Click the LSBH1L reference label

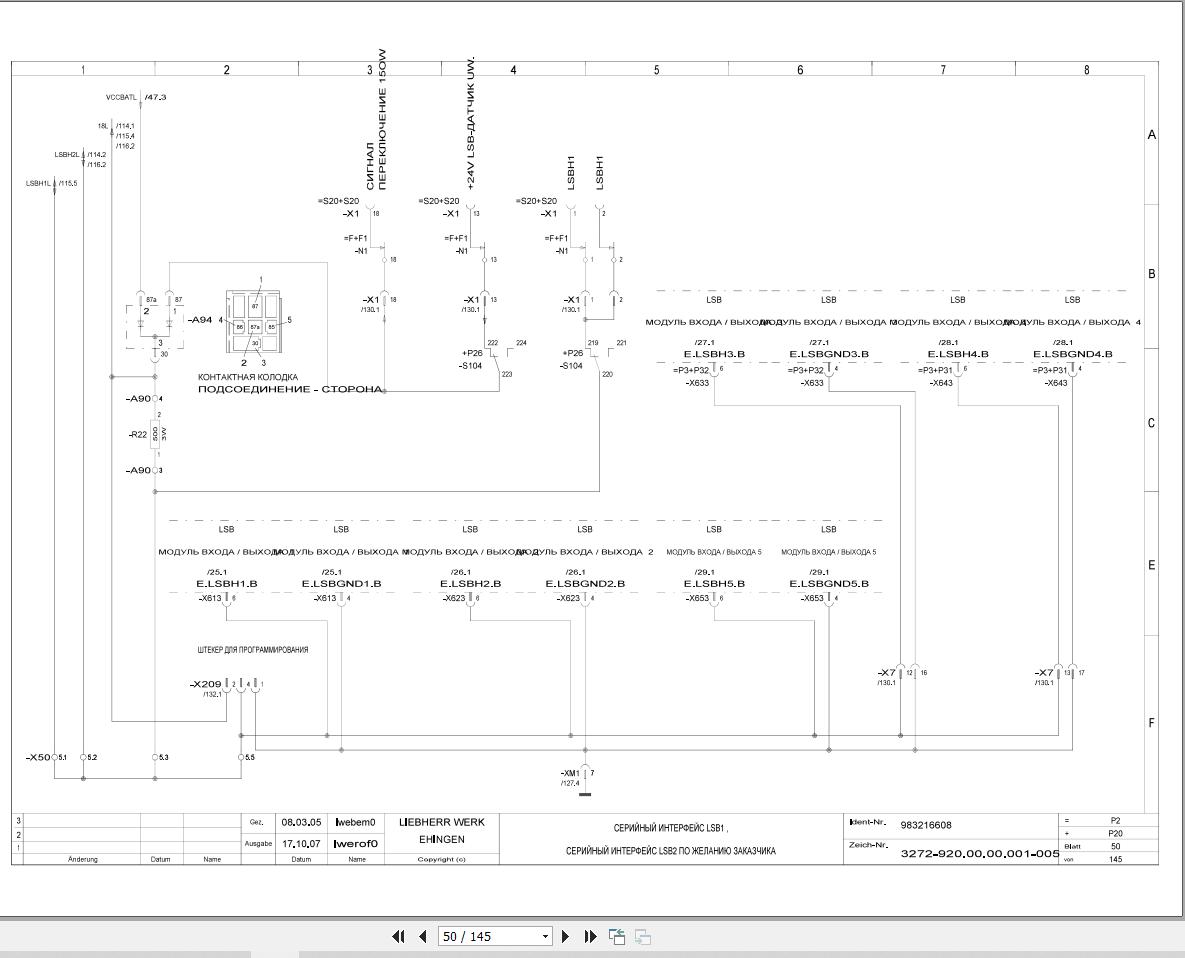click(38, 184)
